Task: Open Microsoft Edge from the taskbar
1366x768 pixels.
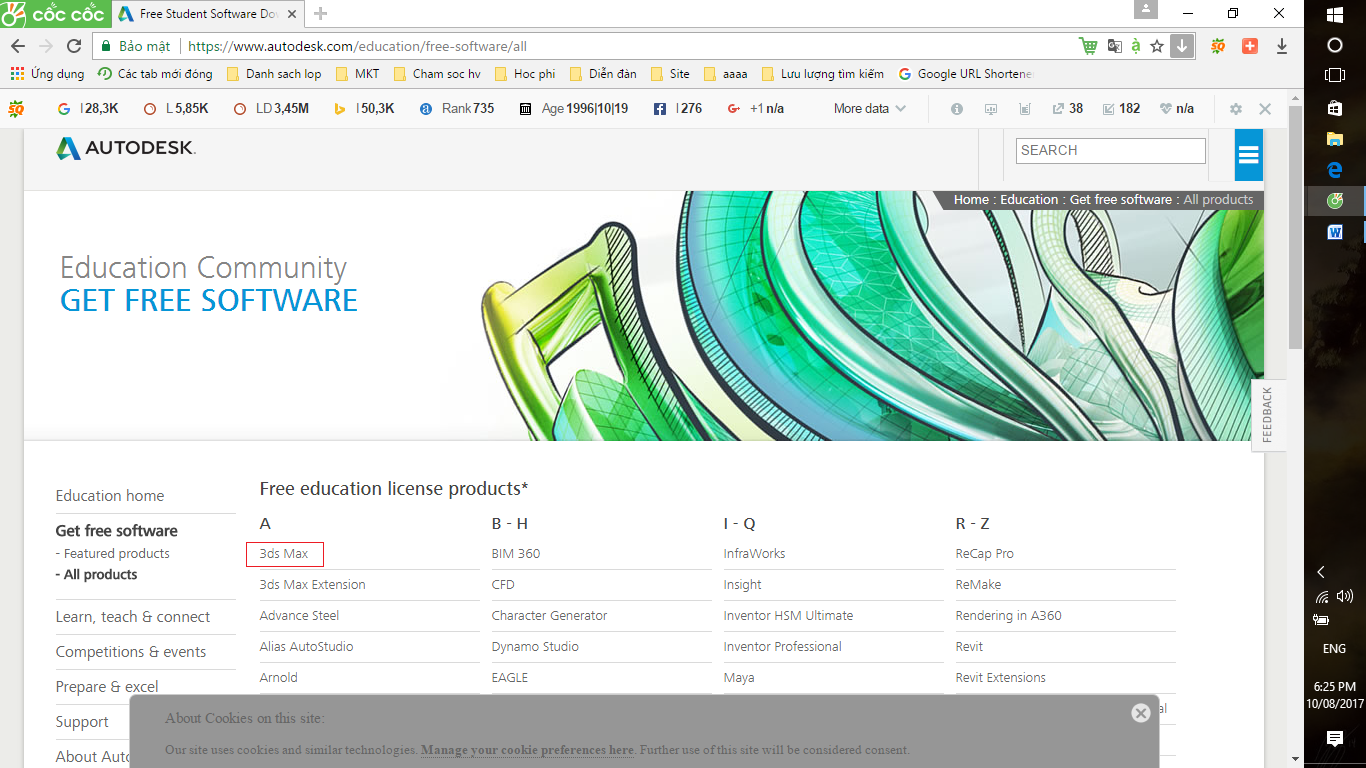Action: pos(1334,170)
